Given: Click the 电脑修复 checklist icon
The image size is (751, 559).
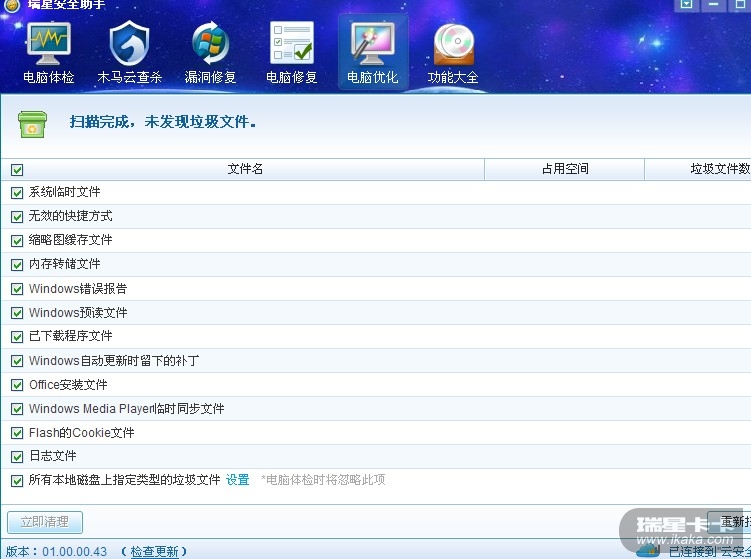Looking at the screenshot, I should pyautogui.click(x=292, y=43).
